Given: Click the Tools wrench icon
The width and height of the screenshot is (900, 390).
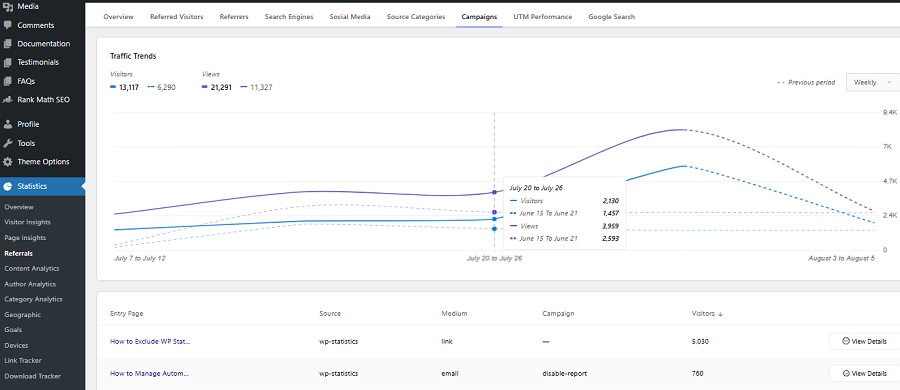Looking at the screenshot, I should [7, 143].
